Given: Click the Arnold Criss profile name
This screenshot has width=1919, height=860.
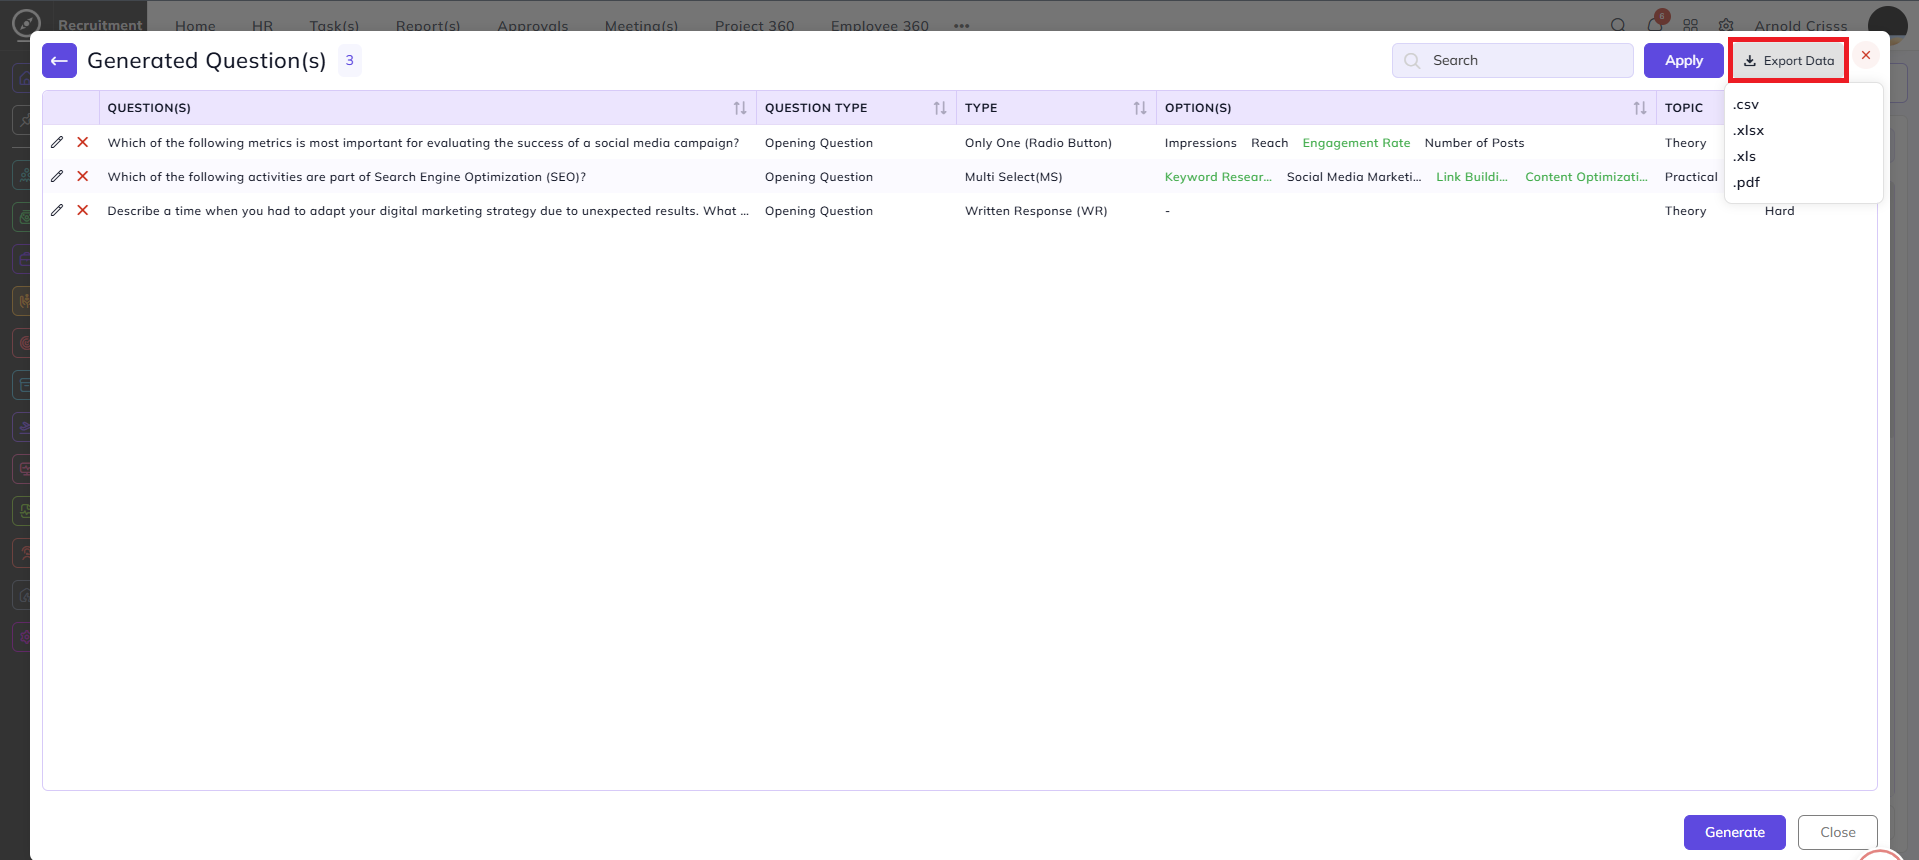Looking at the screenshot, I should pos(1801,26).
